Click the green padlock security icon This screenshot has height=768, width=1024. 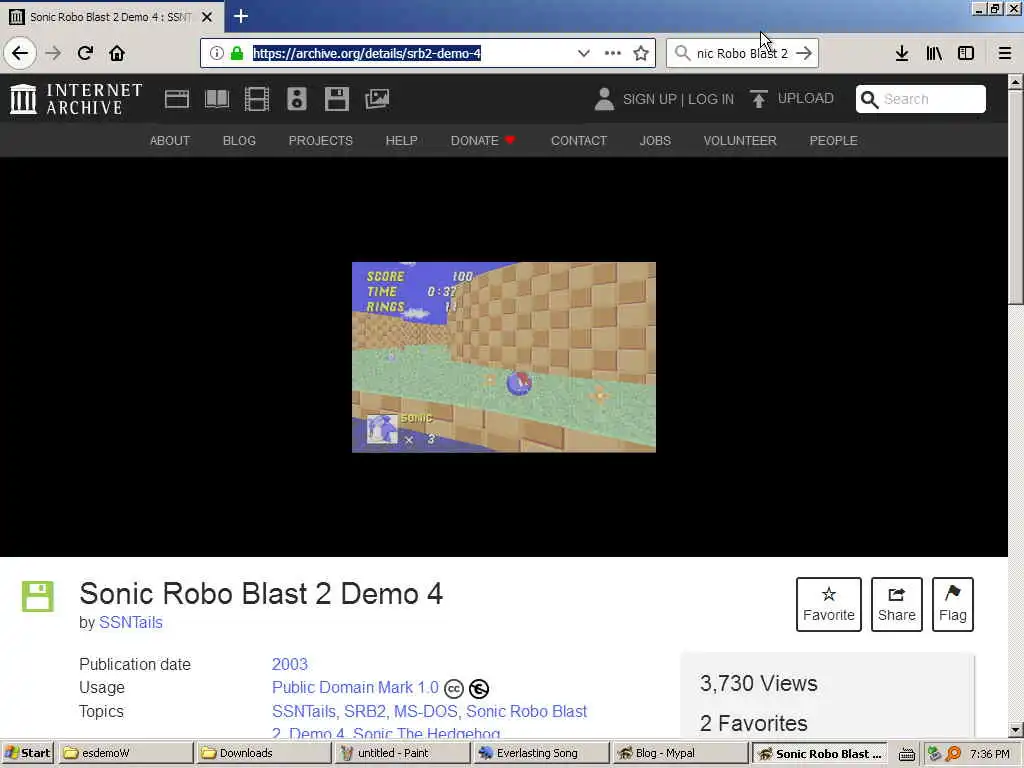click(x=237, y=53)
